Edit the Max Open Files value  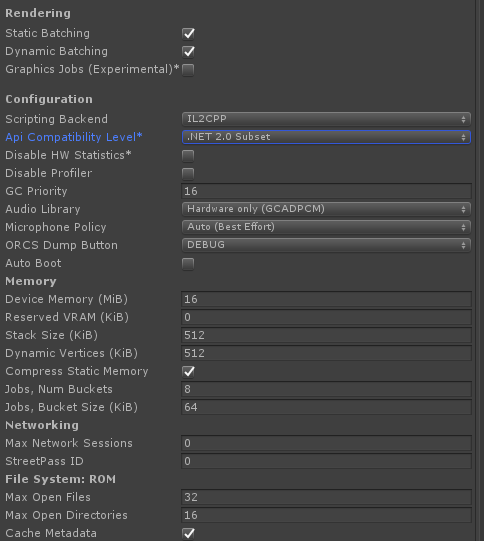coord(326,497)
